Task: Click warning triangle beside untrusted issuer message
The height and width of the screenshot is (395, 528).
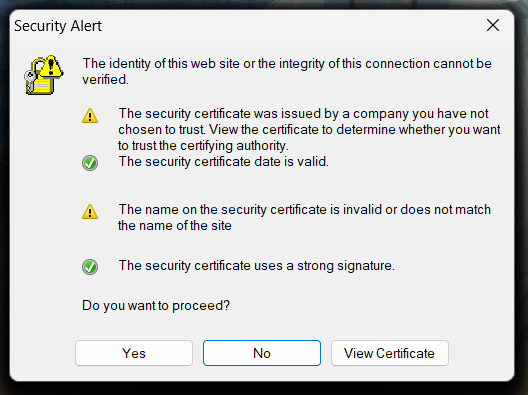Action: 90,116
